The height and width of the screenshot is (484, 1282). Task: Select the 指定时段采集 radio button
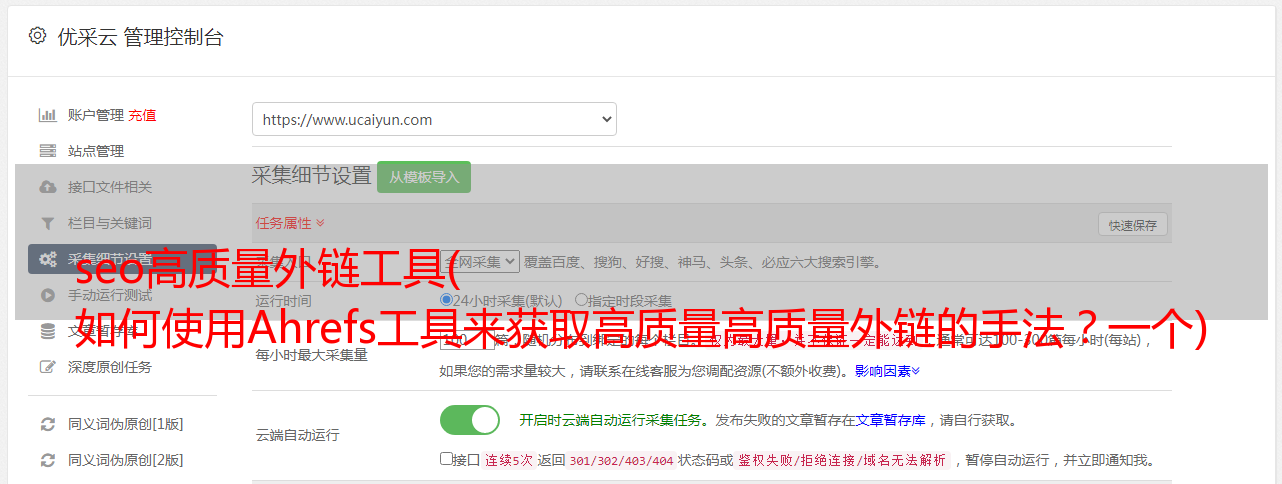click(x=581, y=300)
